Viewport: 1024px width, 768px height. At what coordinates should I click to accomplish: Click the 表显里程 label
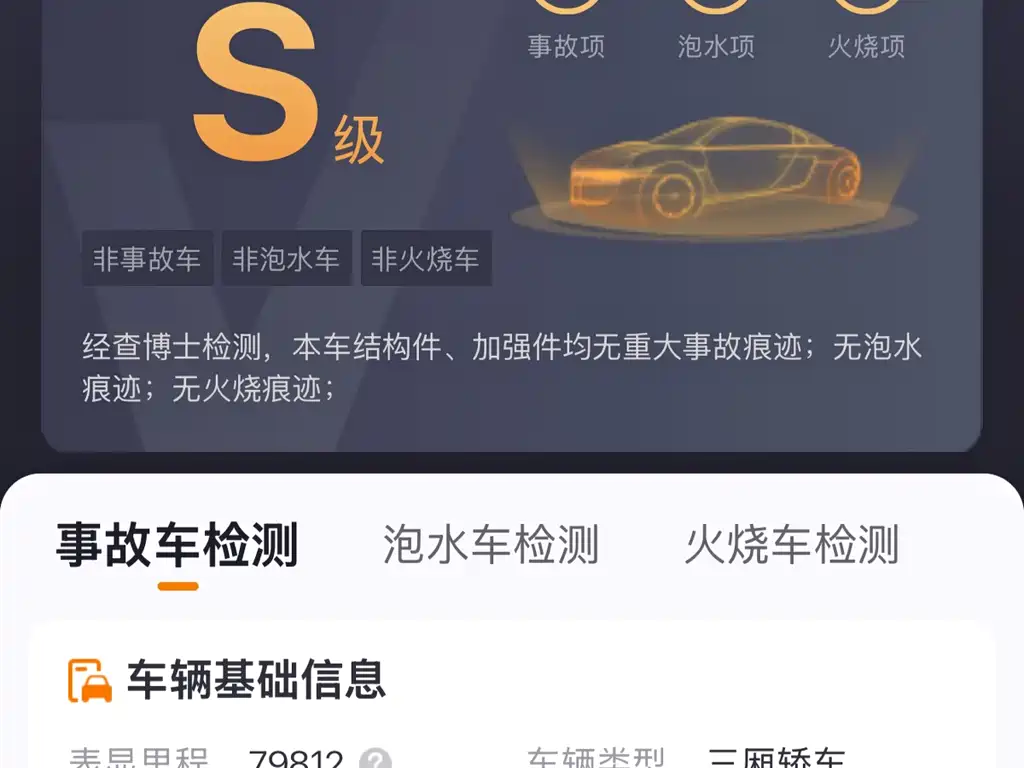click(138, 759)
